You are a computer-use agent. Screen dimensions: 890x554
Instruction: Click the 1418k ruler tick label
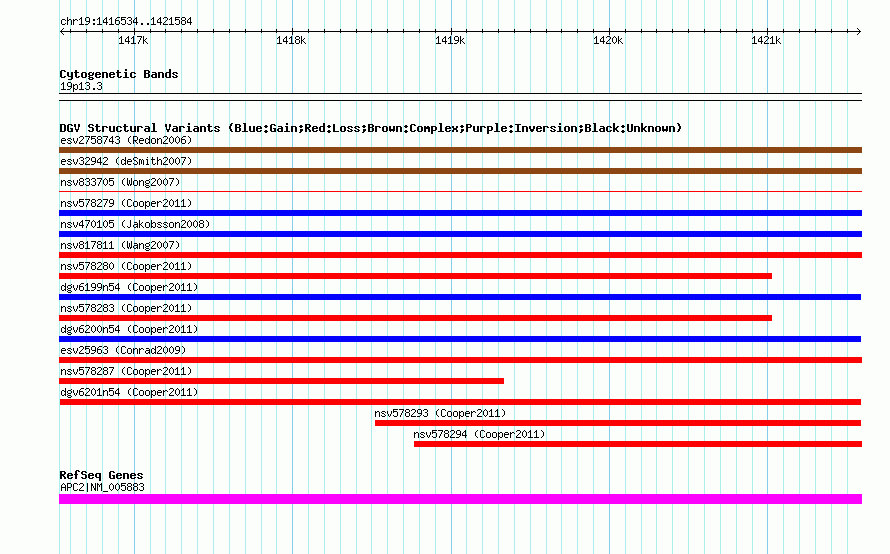click(291, 40)
